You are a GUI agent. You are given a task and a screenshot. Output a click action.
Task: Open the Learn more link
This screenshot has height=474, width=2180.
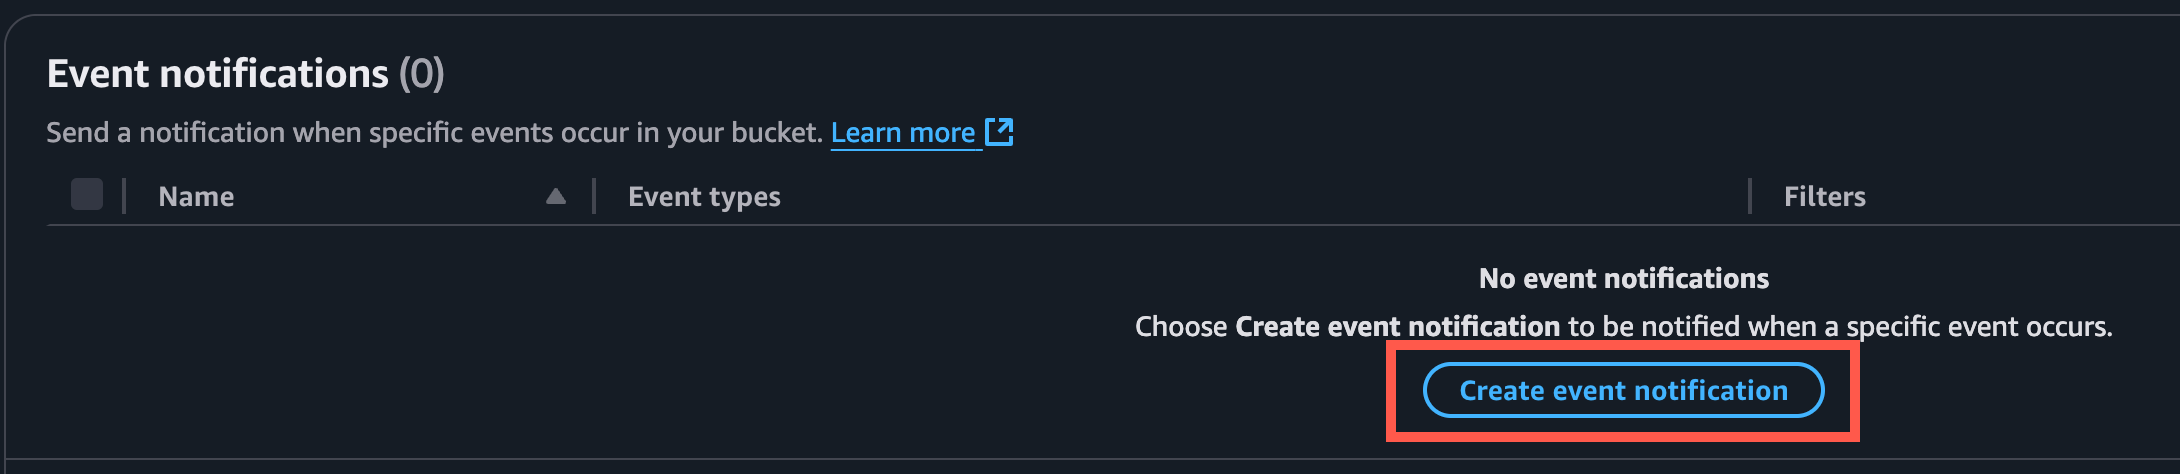tap(902, 133)
